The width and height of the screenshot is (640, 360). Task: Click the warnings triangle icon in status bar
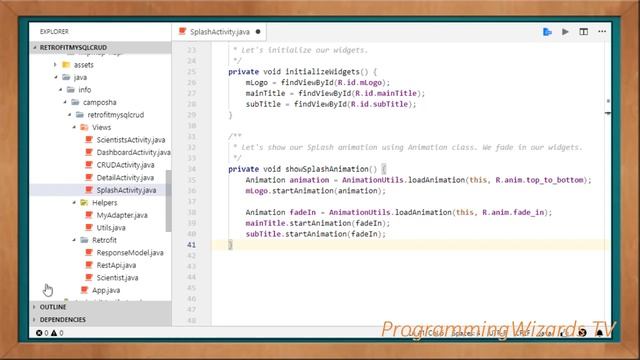click(x=54, y=333)
